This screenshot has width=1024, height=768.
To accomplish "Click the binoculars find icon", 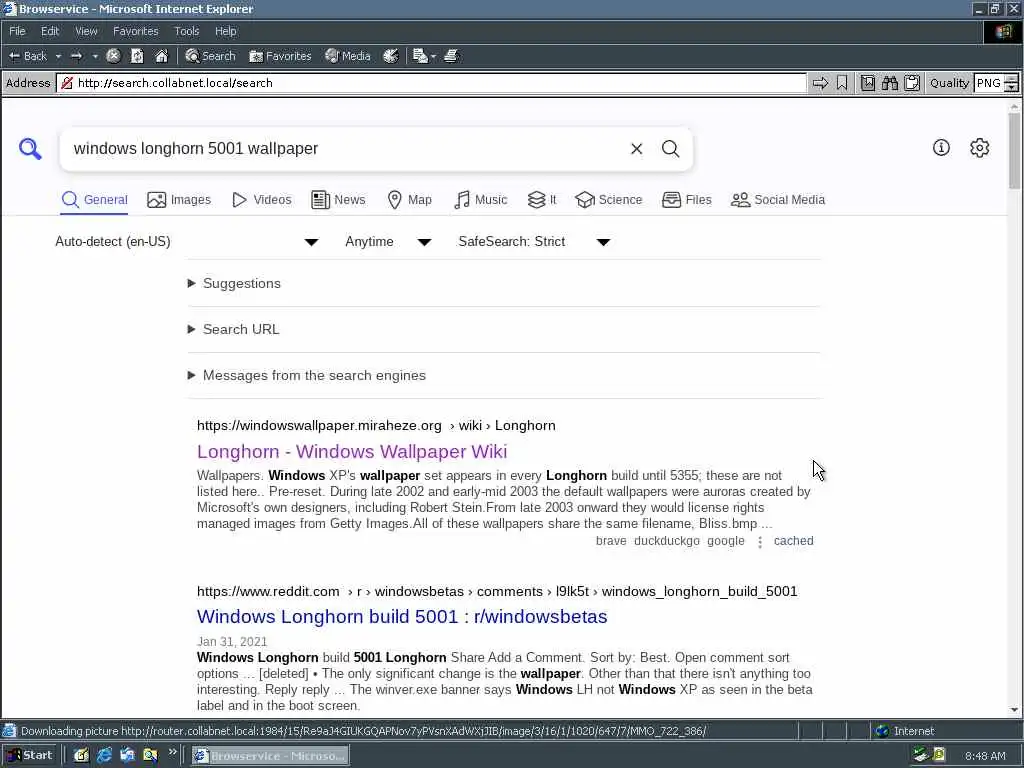I will point(889,83).
